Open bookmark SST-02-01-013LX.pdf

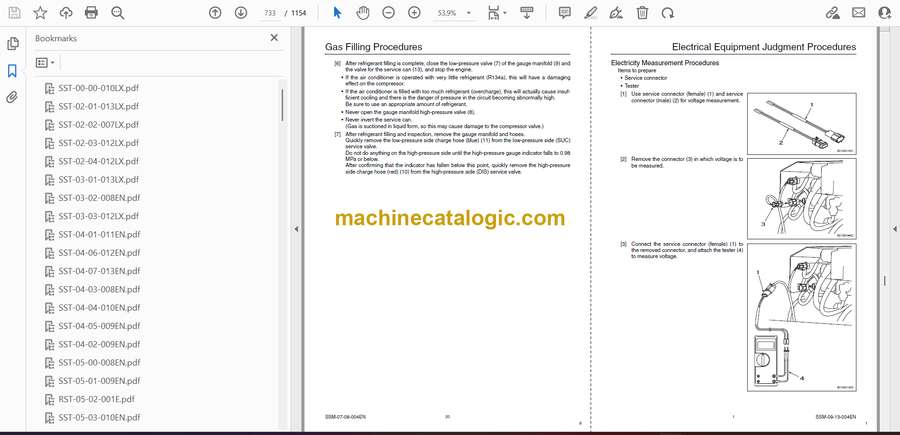point(98,106)
